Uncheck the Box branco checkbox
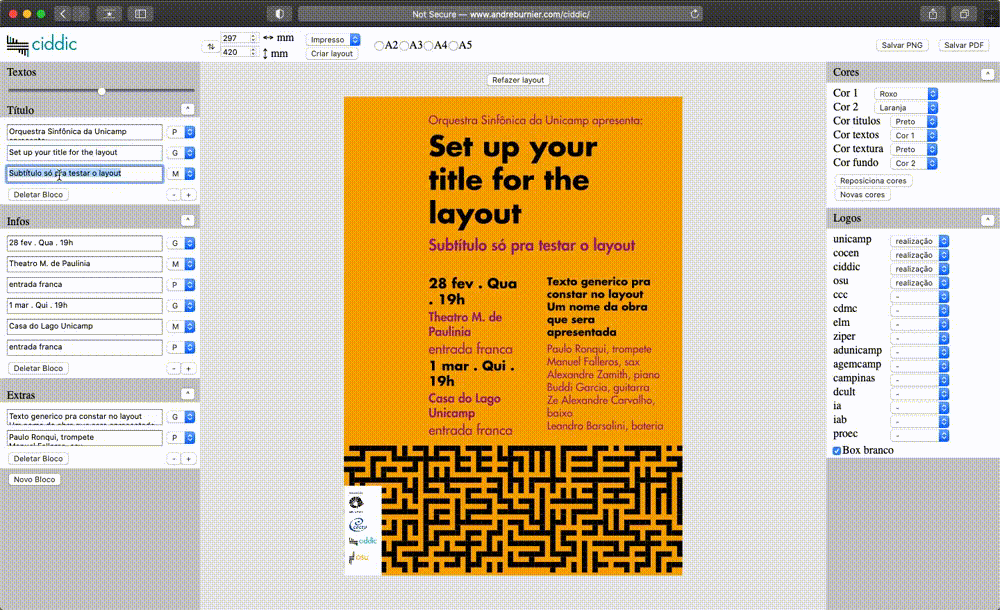Viewport: 1000px width, 610px height. 837,450
